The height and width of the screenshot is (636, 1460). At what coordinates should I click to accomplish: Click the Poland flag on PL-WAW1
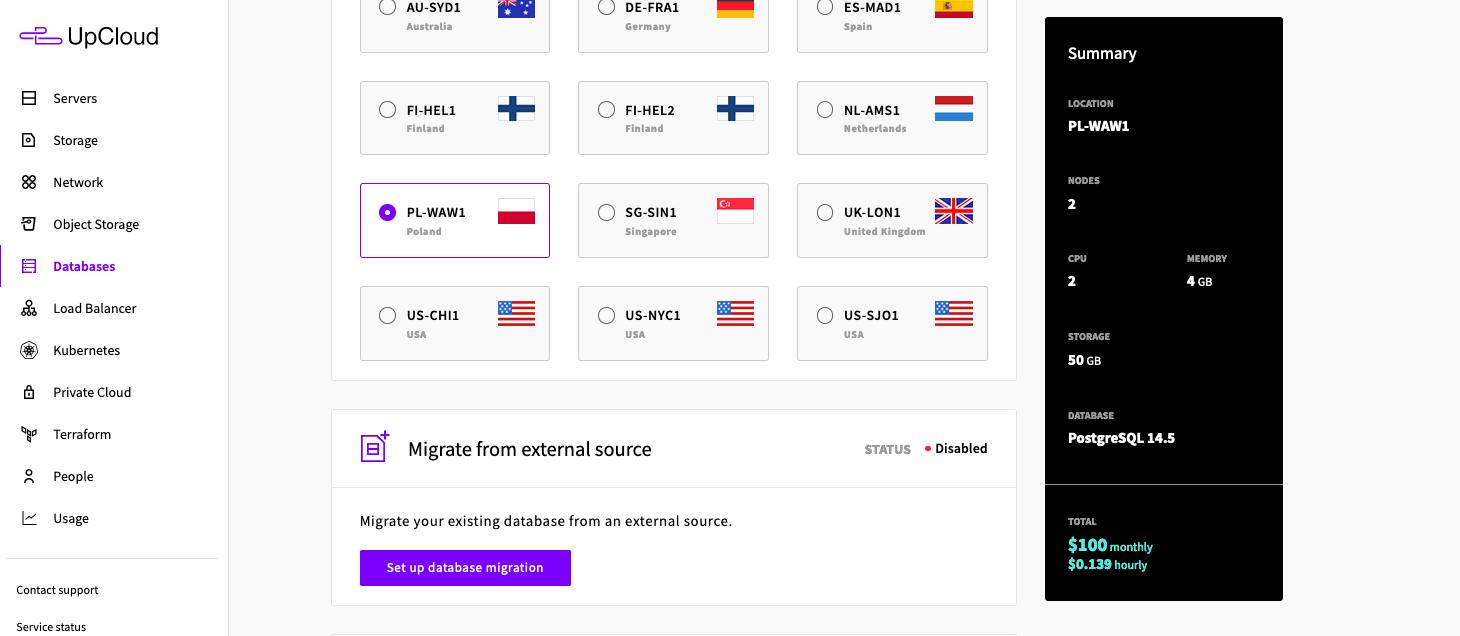point(516,211)
